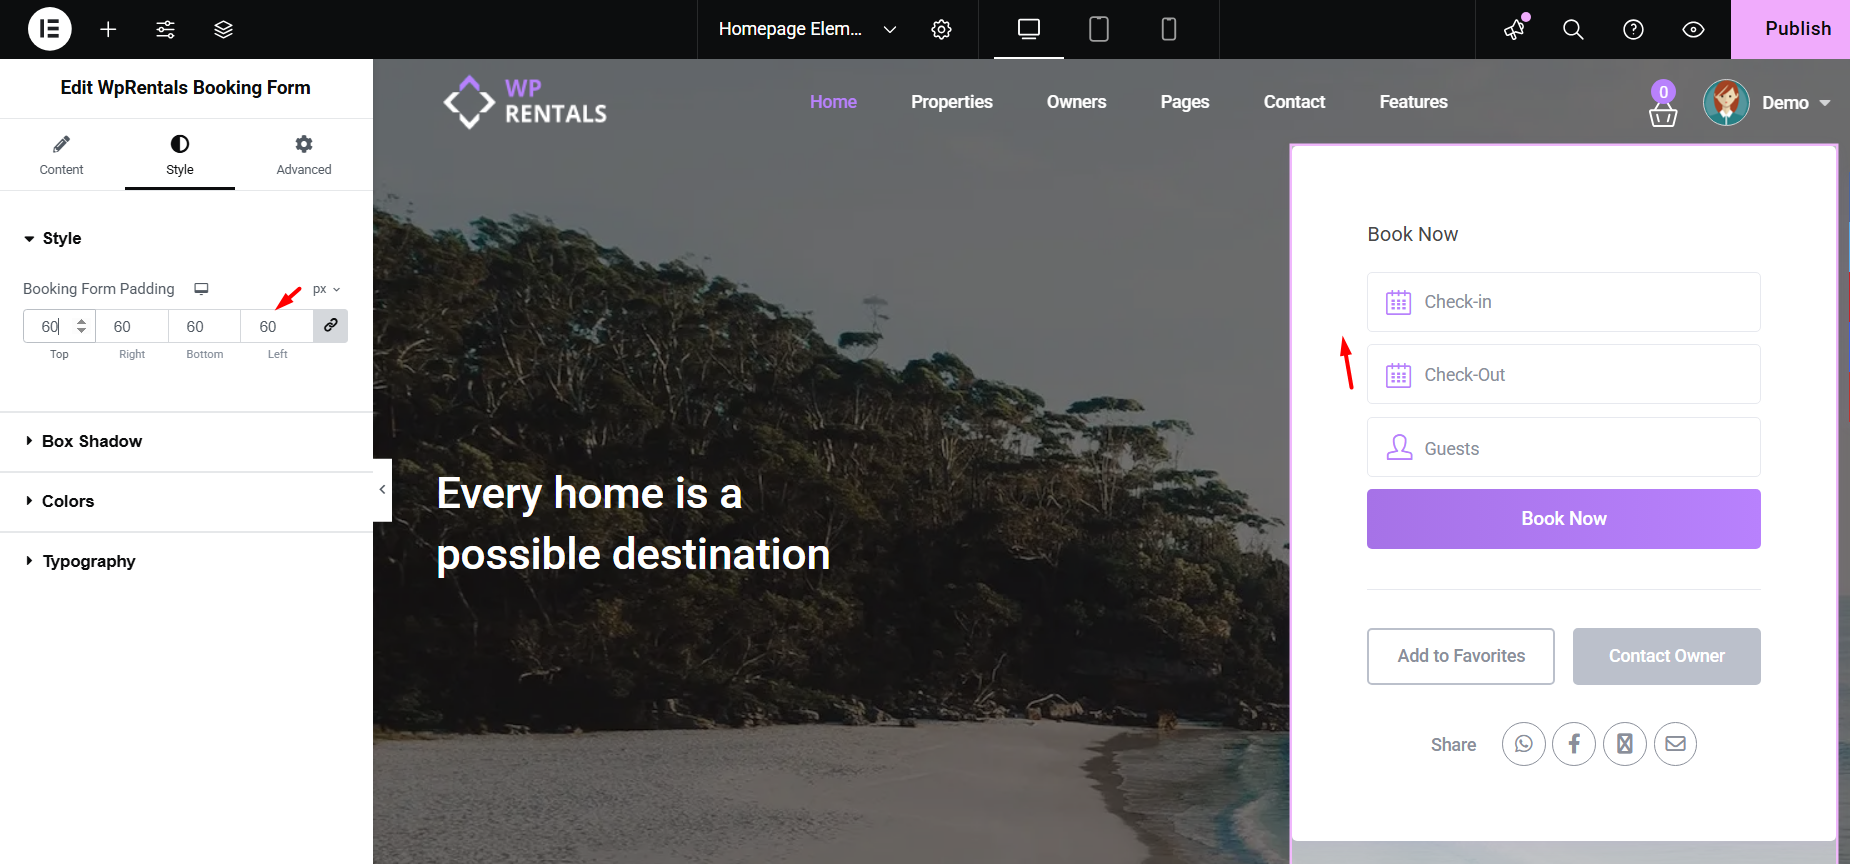Open the Structure layers icon

pos(223,29)
